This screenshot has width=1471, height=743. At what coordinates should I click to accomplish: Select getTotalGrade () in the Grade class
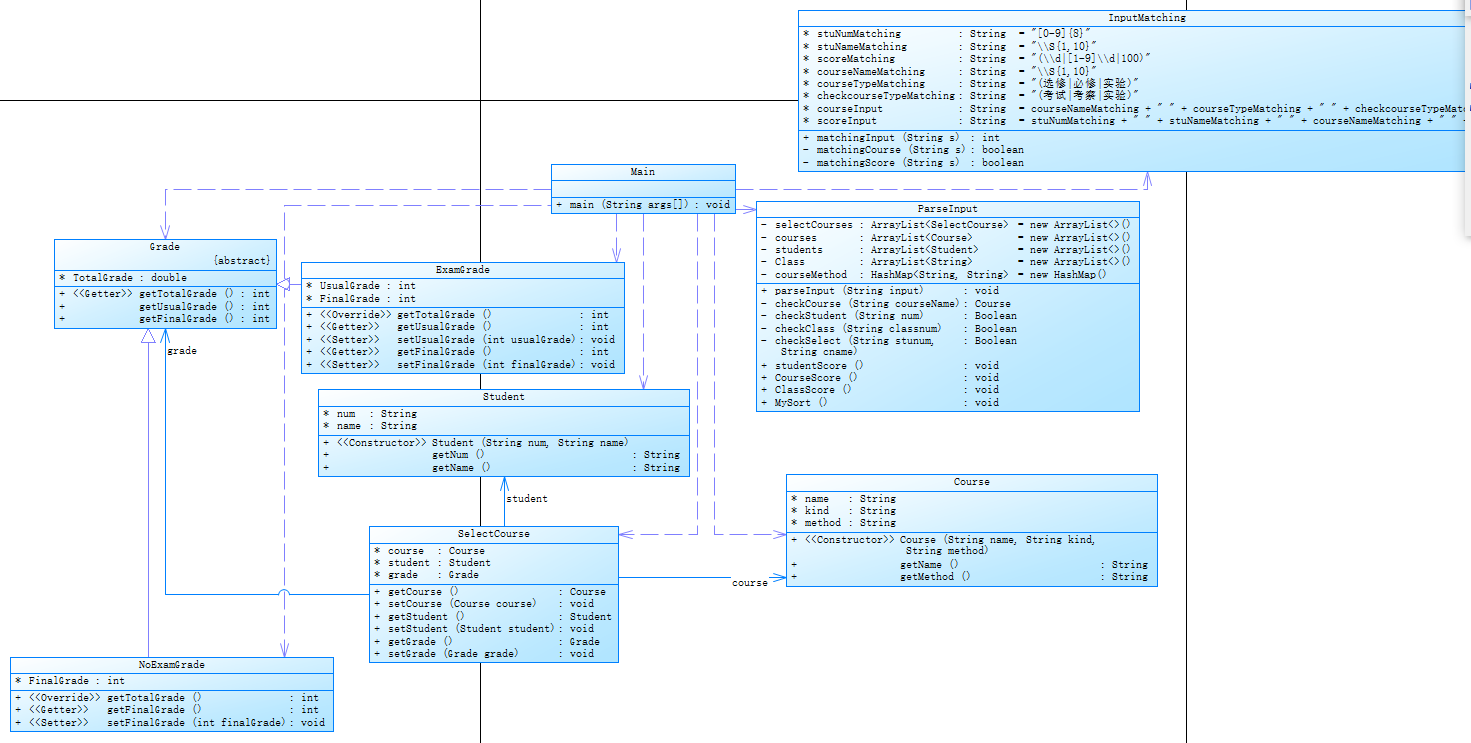pos(164,294)
